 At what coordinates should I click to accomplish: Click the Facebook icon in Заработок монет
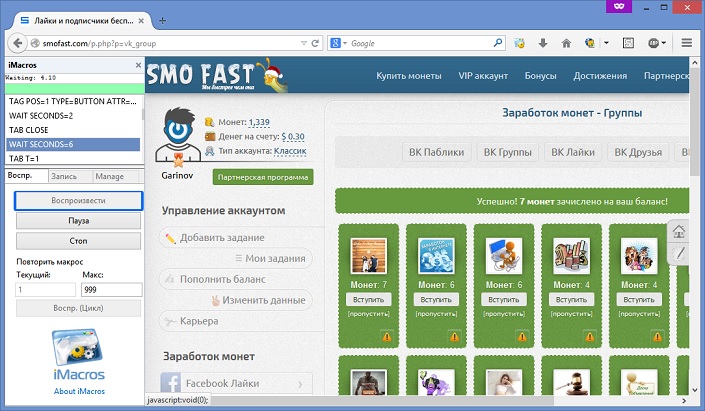point(171,383)
